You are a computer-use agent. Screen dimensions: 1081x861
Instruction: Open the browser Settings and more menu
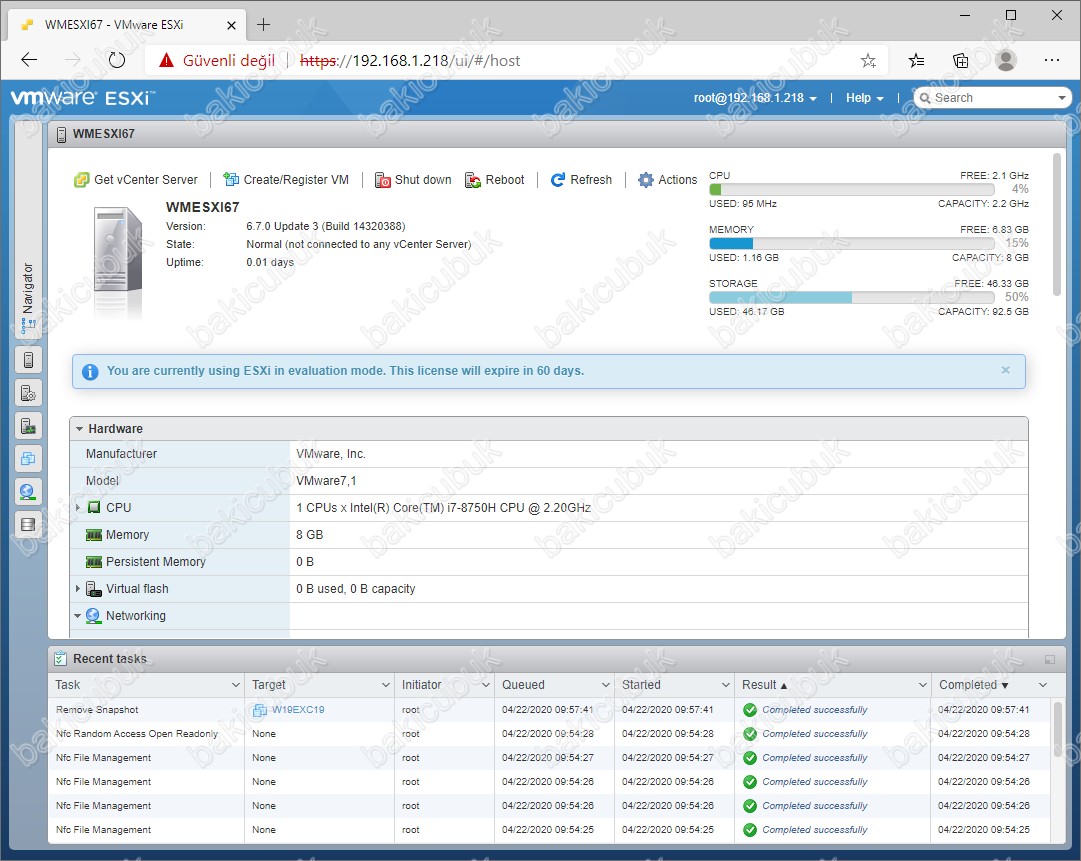point(1052,61)
